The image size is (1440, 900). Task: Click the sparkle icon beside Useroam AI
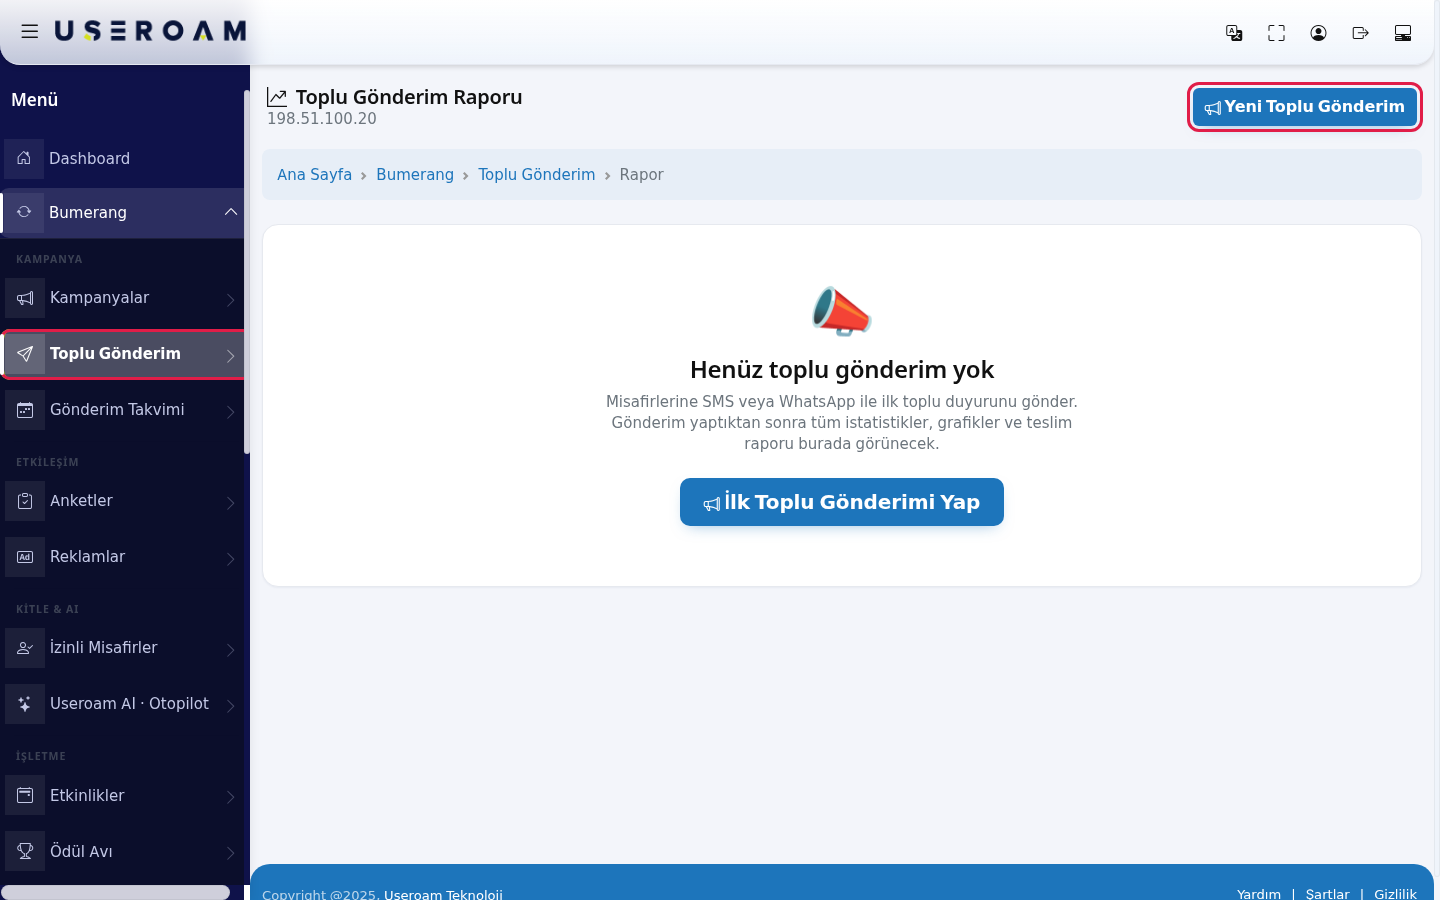[25, 704]
